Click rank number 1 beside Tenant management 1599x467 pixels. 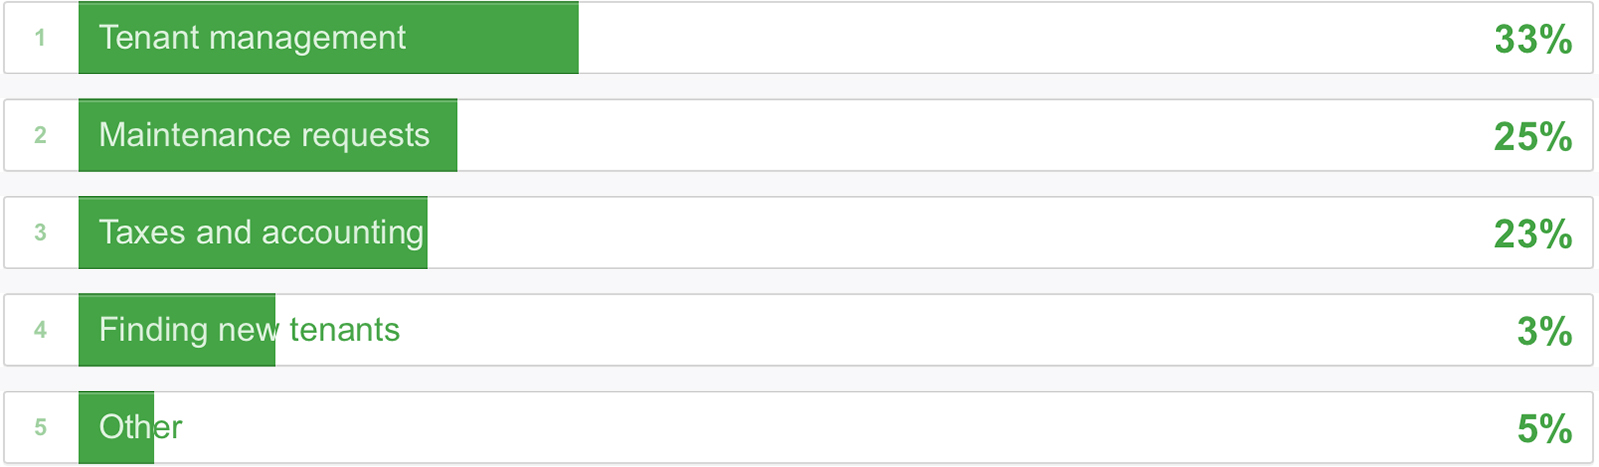click(40, 38)
